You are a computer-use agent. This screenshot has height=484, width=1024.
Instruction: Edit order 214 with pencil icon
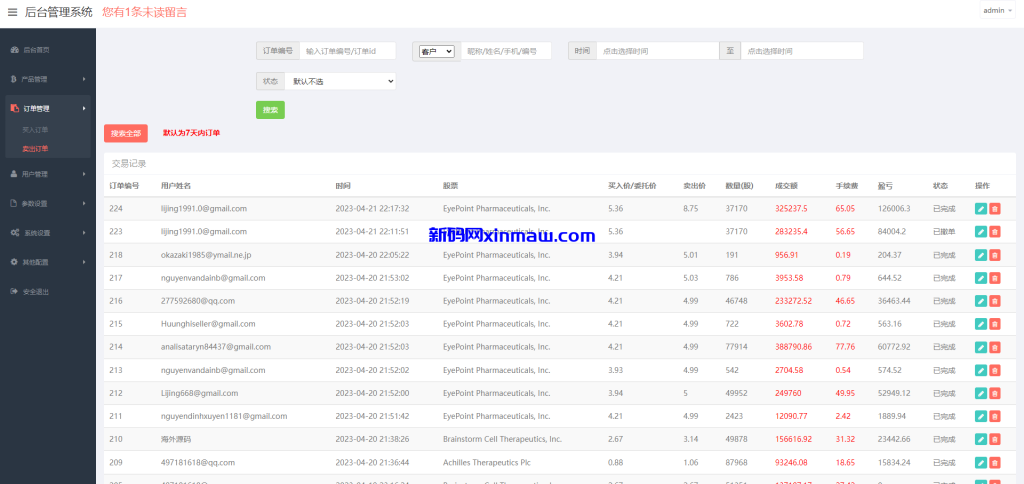980,347
